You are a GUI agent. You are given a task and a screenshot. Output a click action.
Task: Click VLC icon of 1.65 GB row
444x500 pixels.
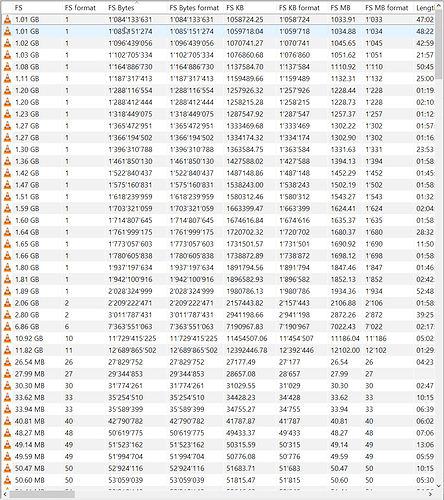pyautogui.click(x=7, y=244)
